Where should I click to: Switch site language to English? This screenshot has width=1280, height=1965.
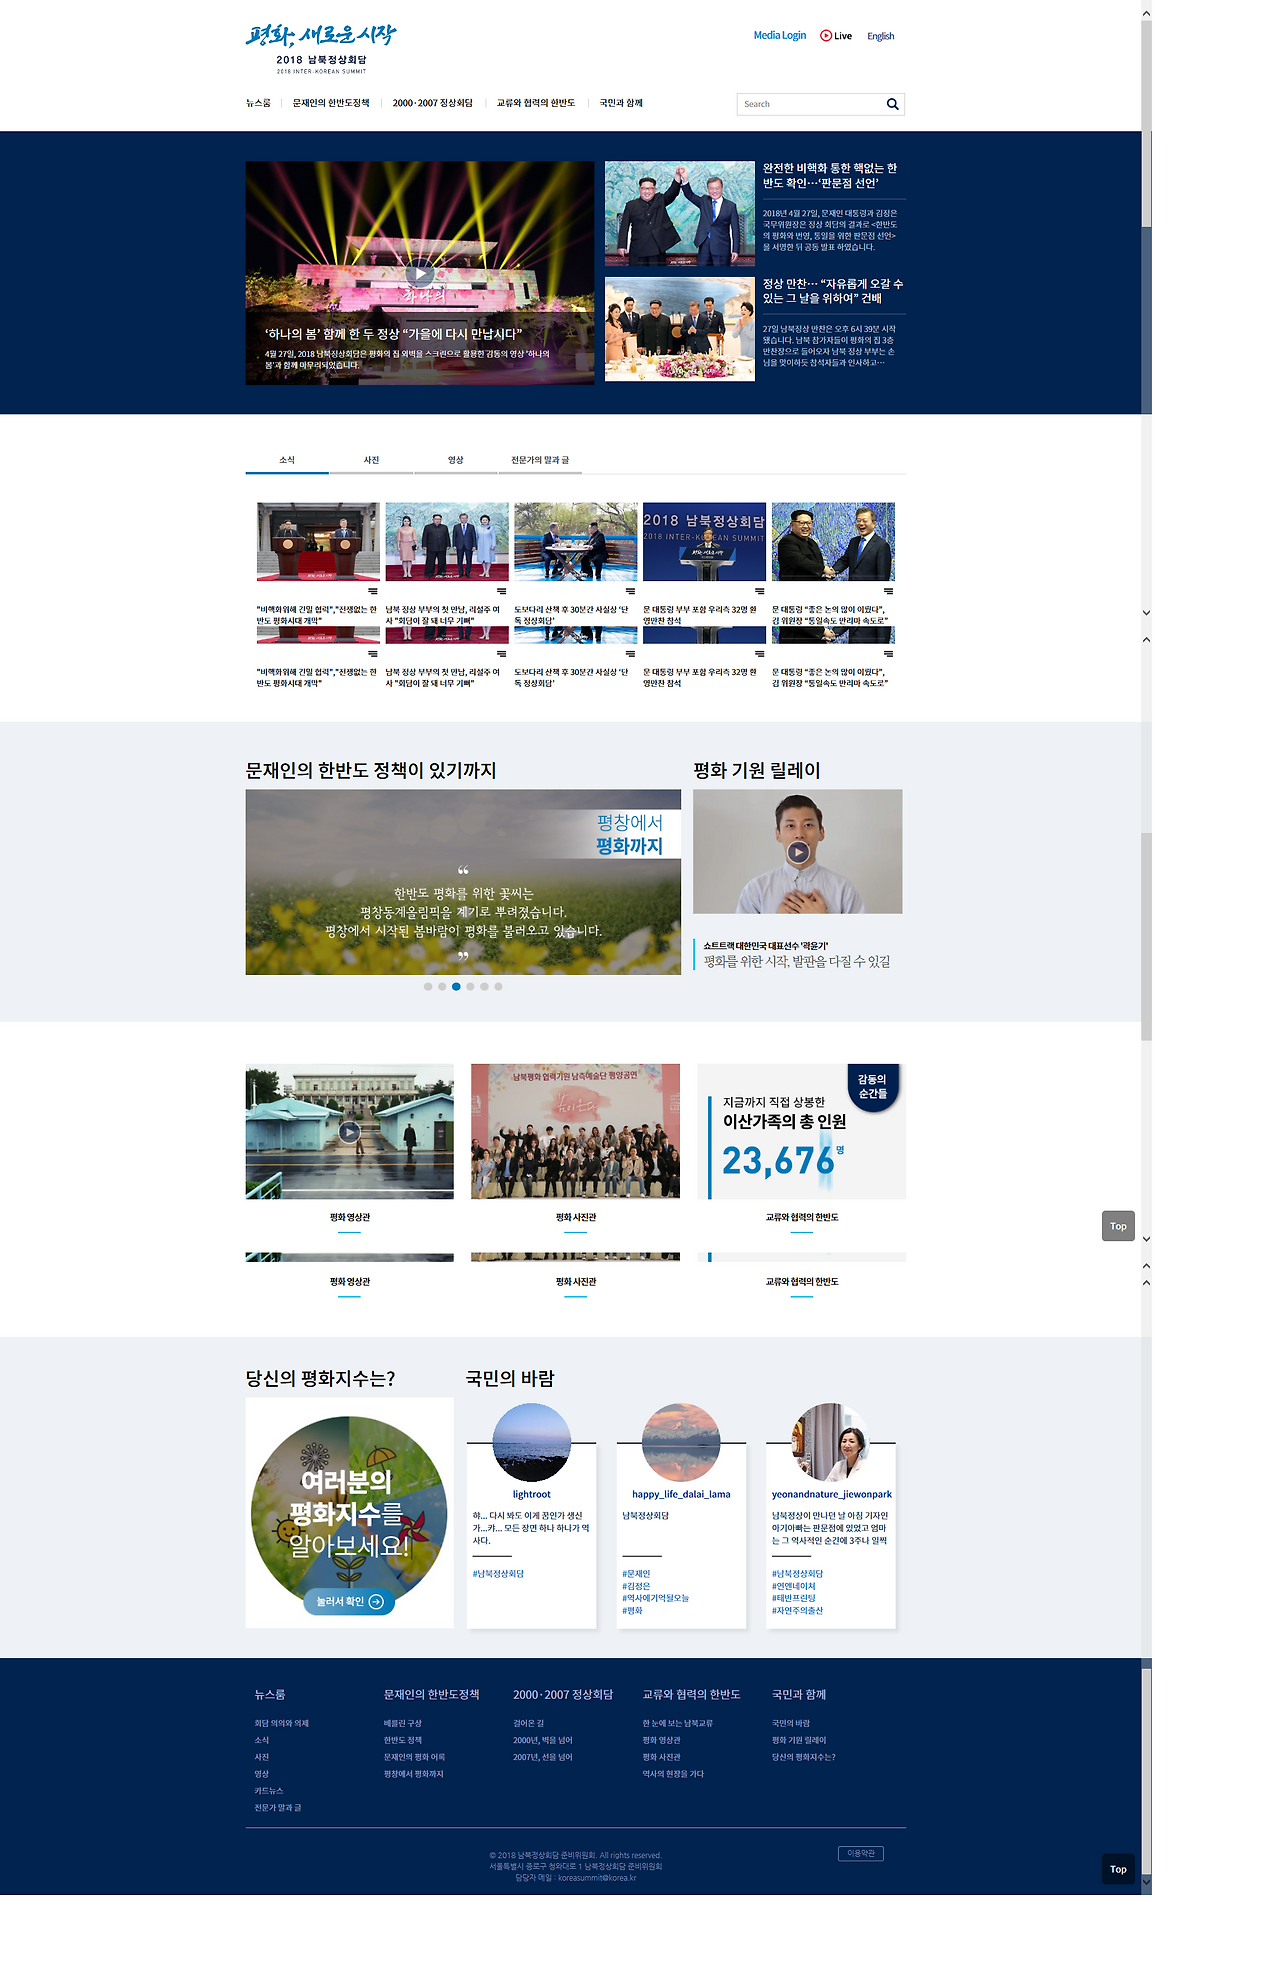pos(880,36)
